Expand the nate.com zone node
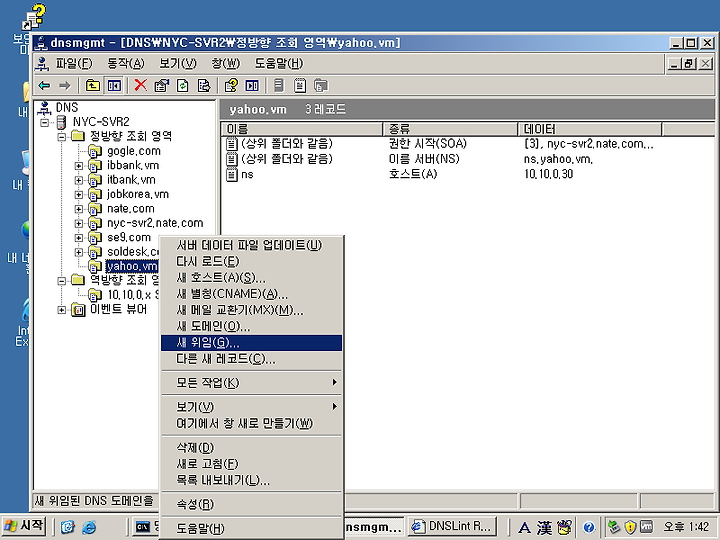The width and height of the screenshot is (720, 540). tap(79, 209)
